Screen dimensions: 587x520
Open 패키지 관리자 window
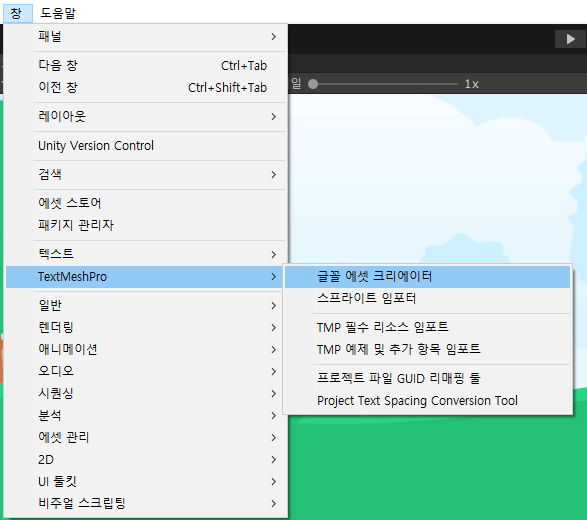(x=146, y=225)
